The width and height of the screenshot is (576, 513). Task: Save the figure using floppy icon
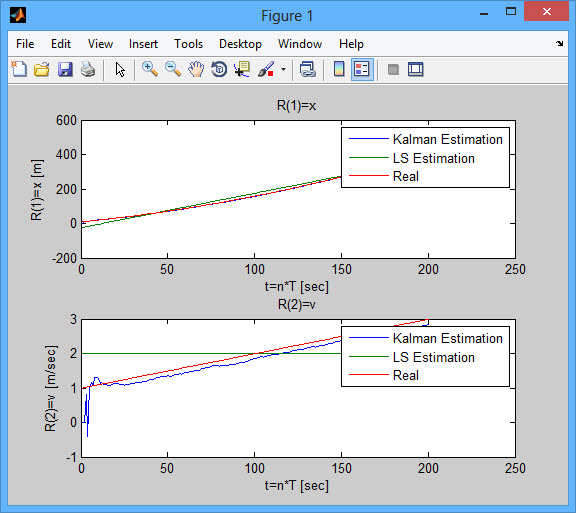point(65,69)
